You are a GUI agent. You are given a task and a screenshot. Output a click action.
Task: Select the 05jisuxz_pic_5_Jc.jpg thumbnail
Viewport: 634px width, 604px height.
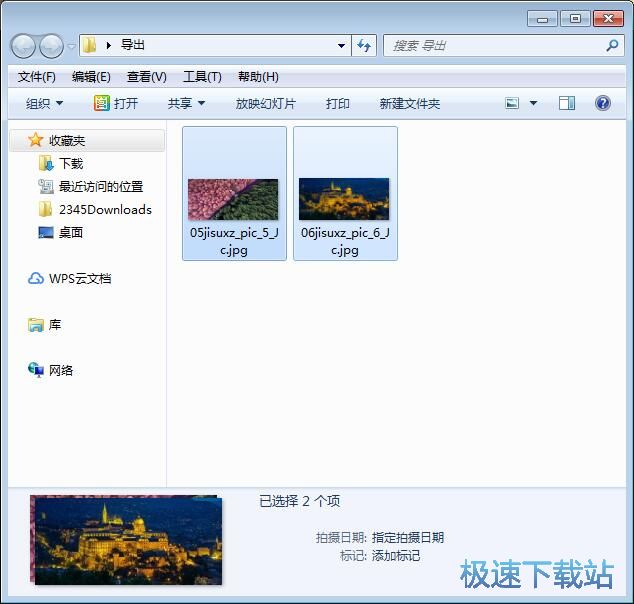click(233, 199)
